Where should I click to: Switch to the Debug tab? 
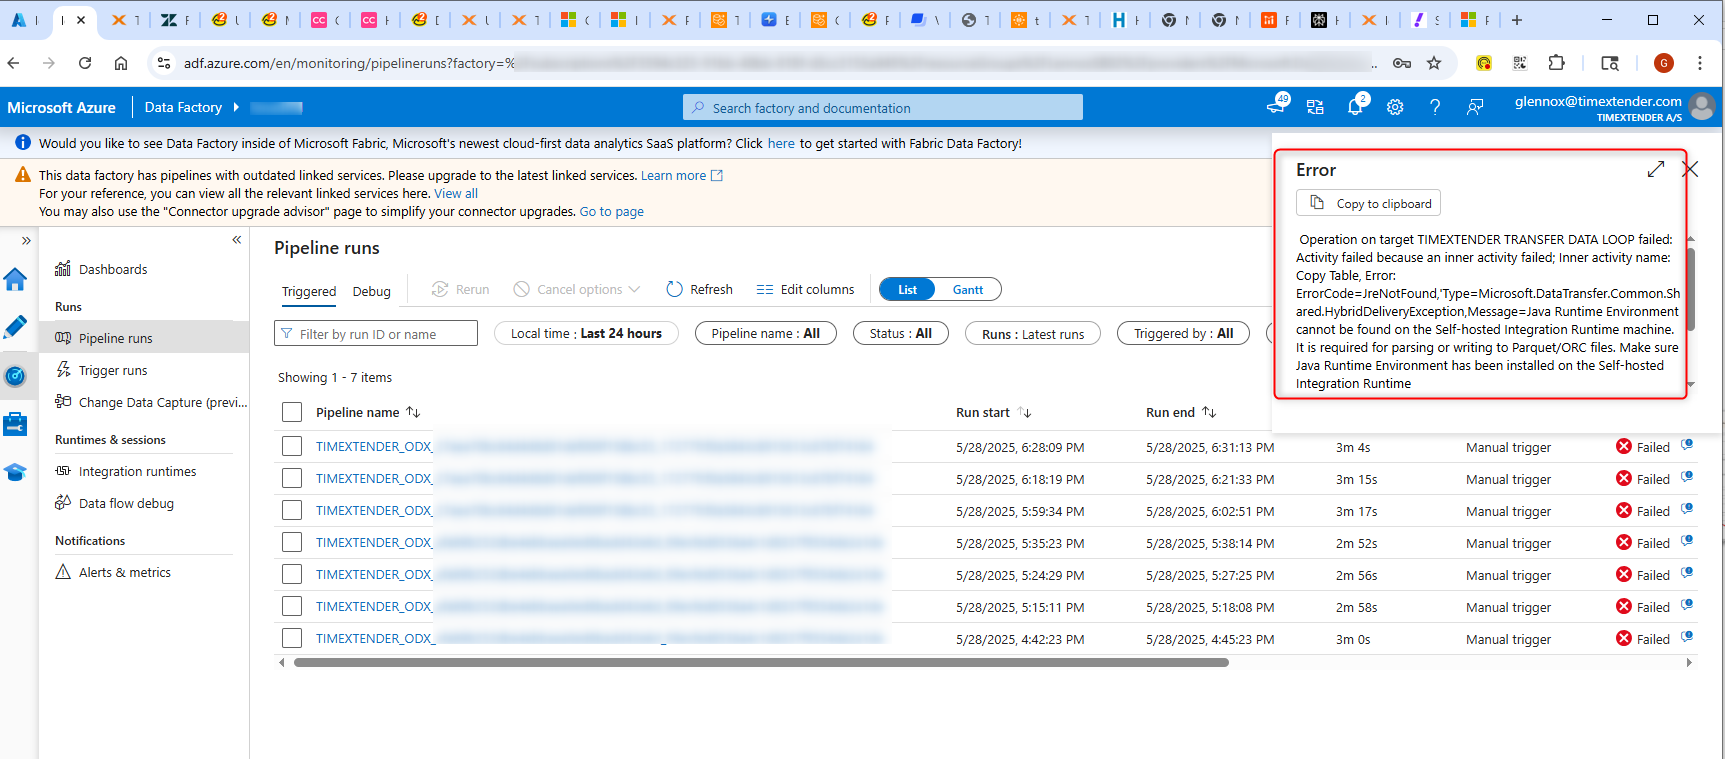(371, 291)
